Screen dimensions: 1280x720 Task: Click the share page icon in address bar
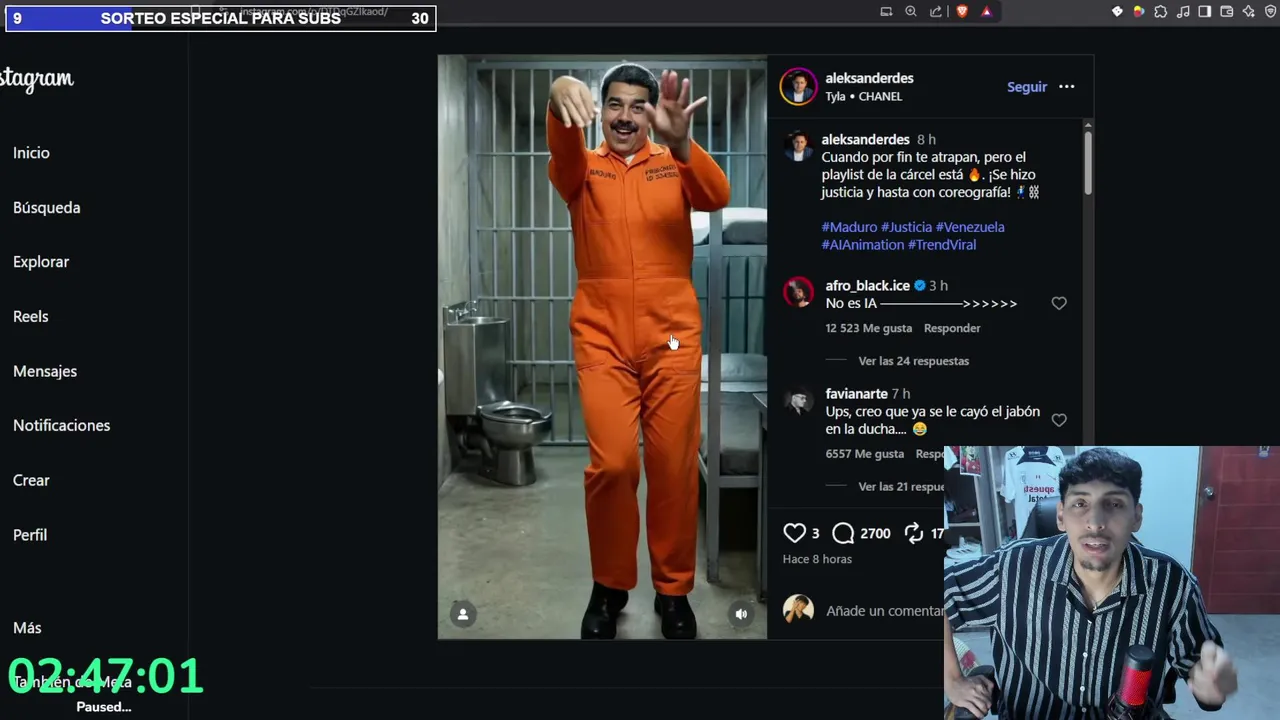tap(936, 12)
